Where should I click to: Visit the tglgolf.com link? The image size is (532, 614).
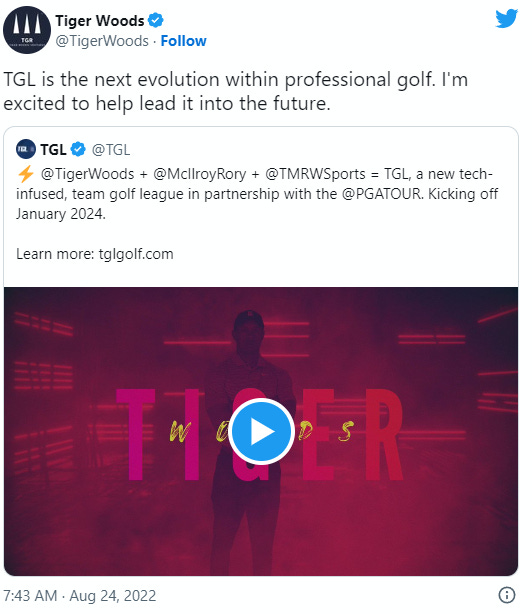pos(136,254)
